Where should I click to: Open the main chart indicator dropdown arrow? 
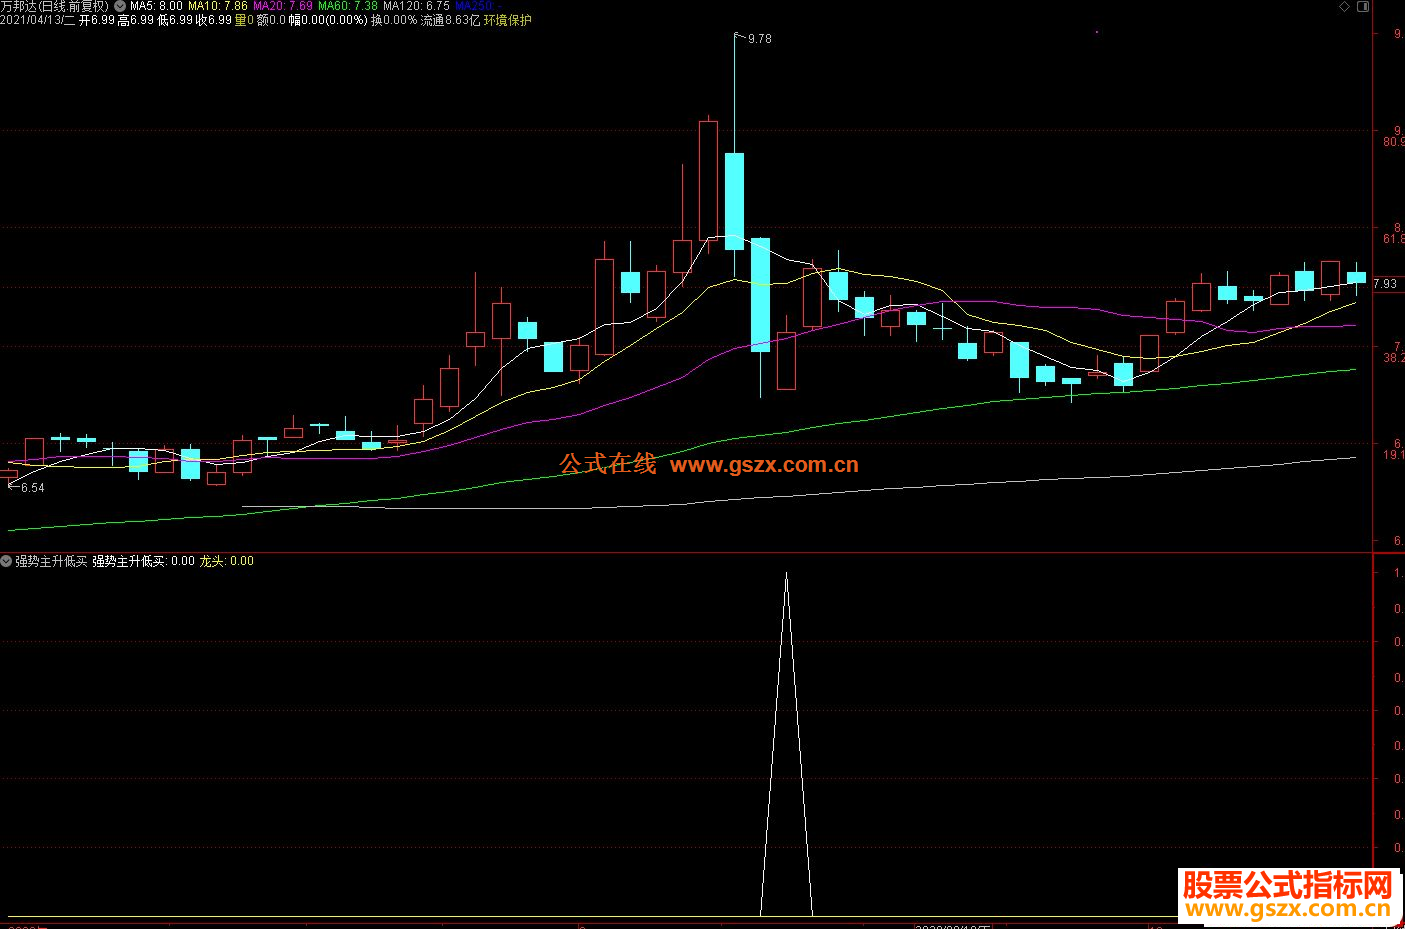(120, 6)
